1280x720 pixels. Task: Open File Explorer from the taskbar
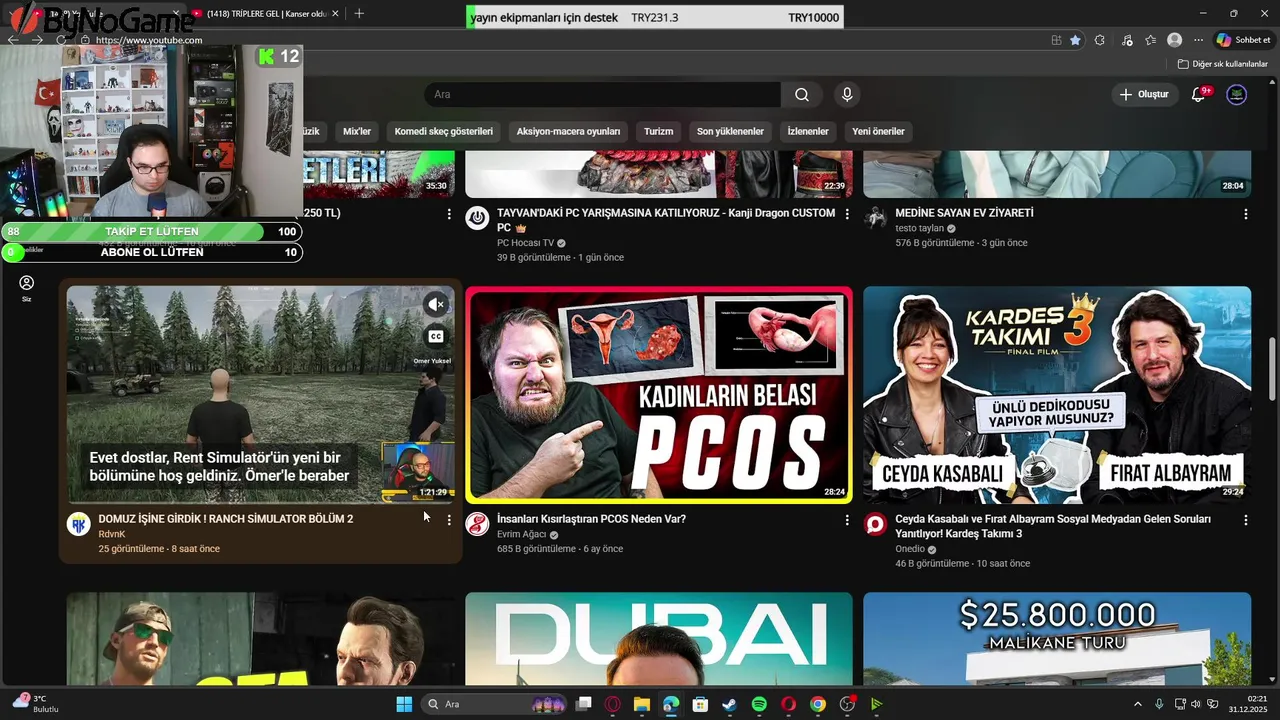click(x=642, y=704)
